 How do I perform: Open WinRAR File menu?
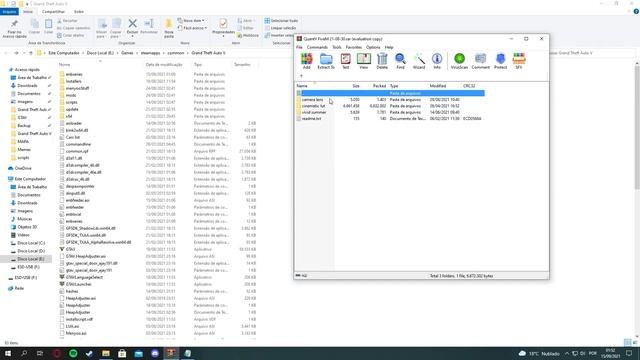299,47
